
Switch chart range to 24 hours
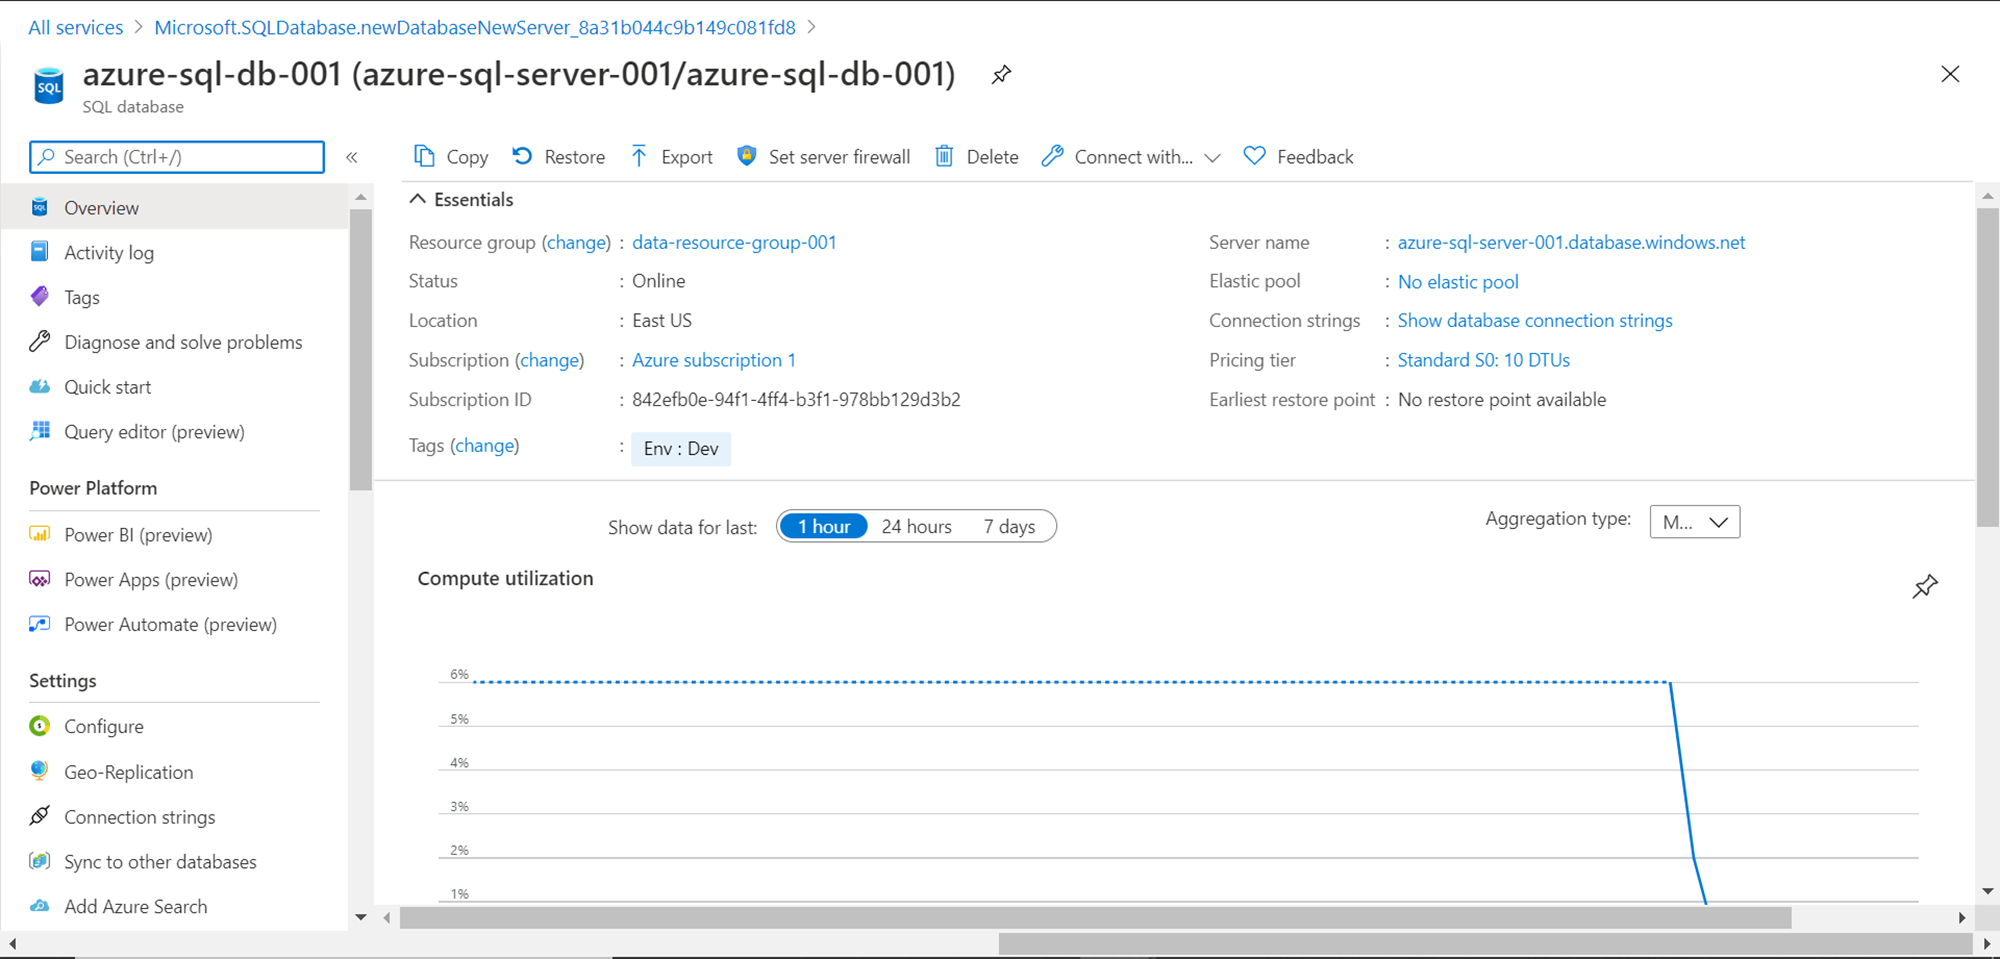point(916,526)
